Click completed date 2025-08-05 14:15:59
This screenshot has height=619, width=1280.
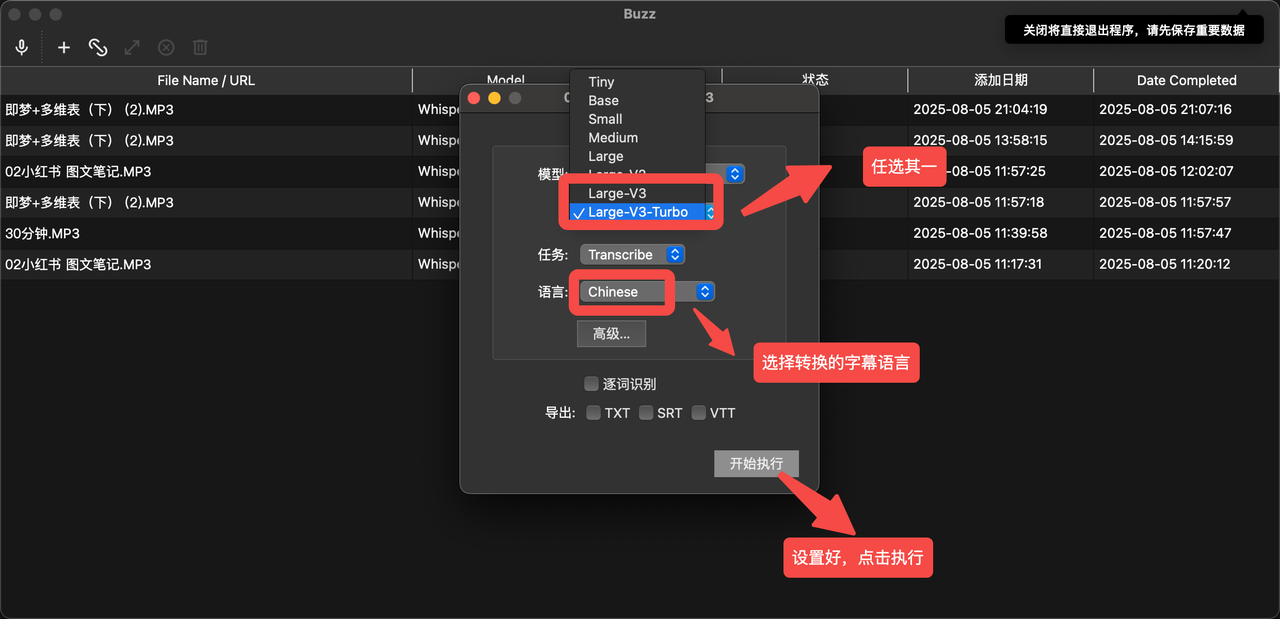pos(1165,140)
